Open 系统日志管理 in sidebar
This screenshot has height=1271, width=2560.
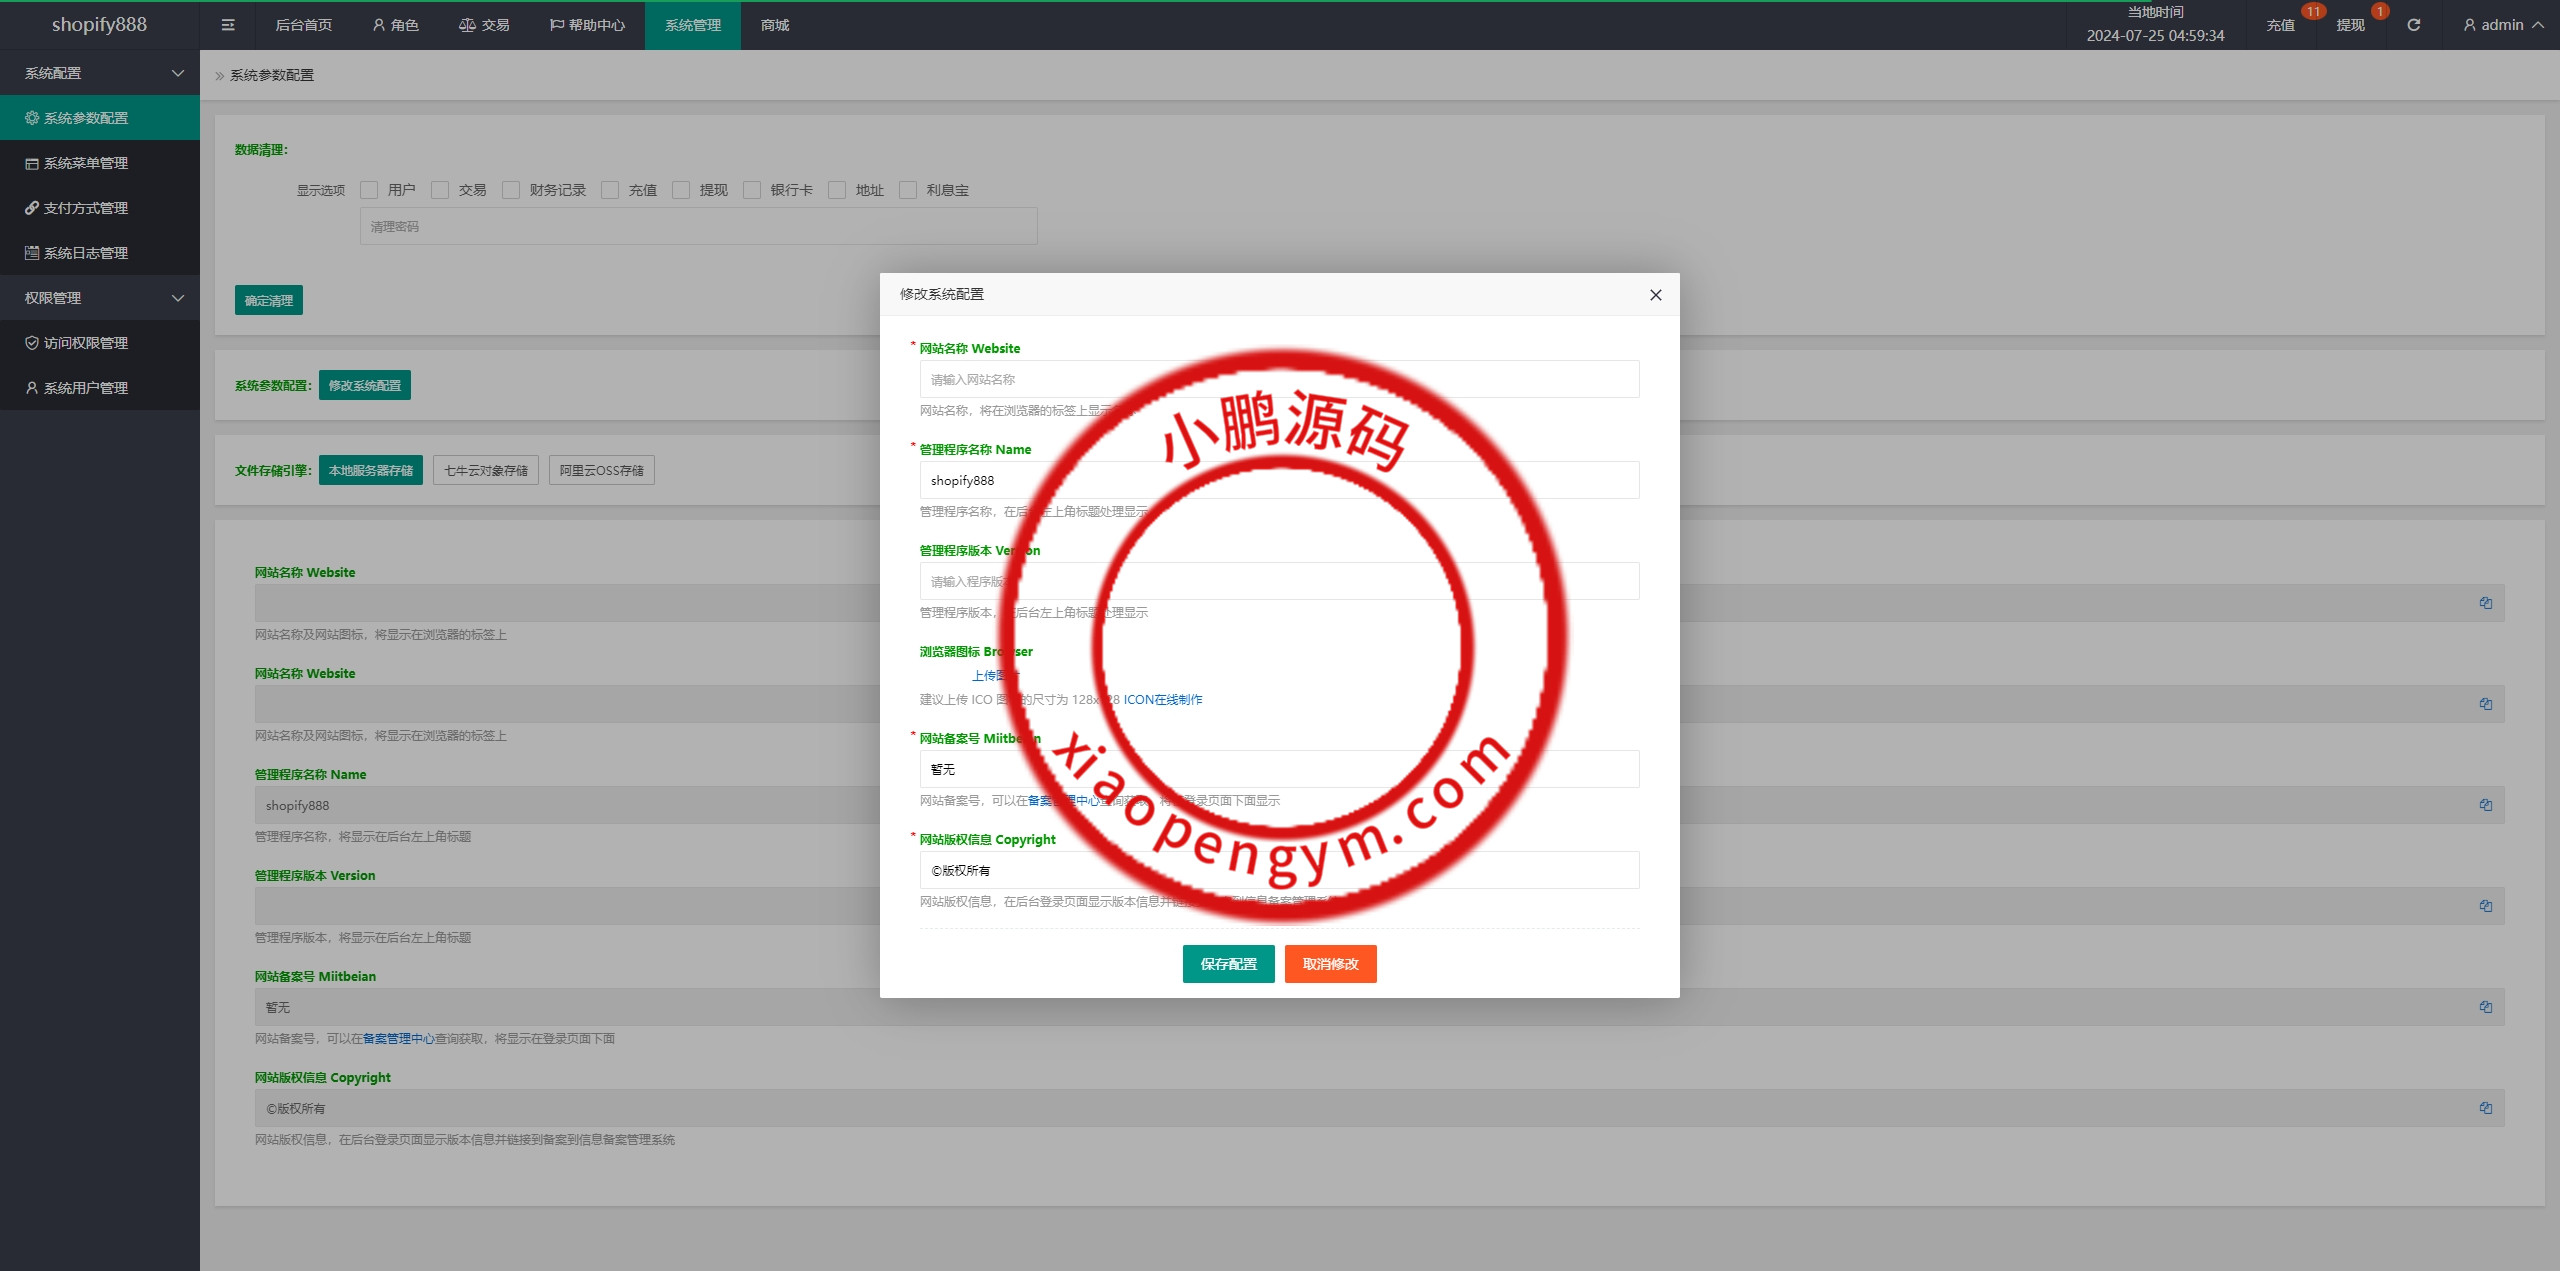coord(84,253)
